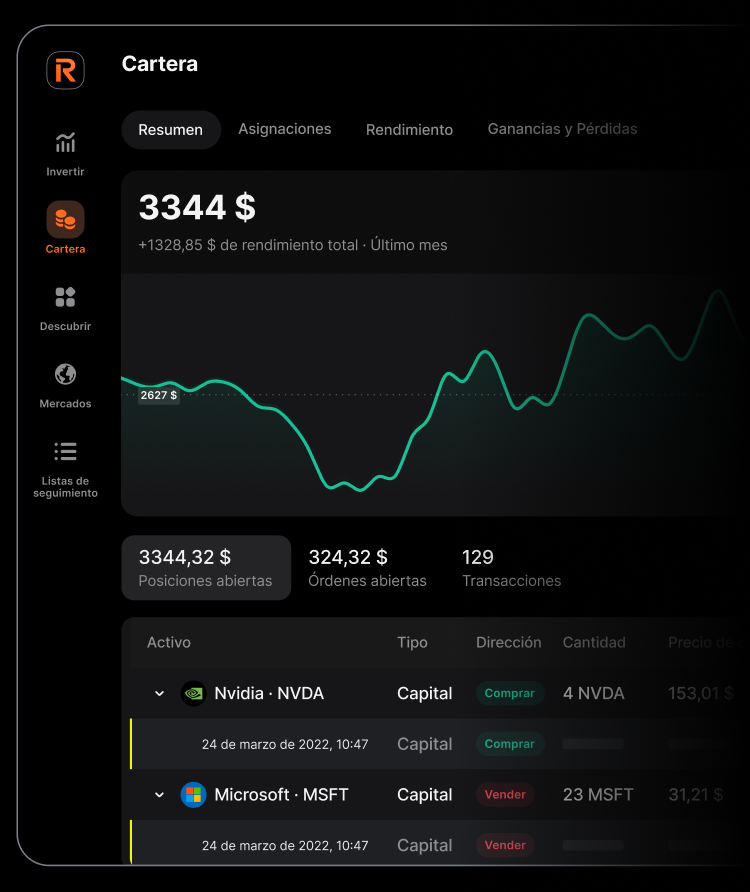Show Órdenes abiertas list
The height and width of the screenshot is (892, 750).
click(367, 568)
